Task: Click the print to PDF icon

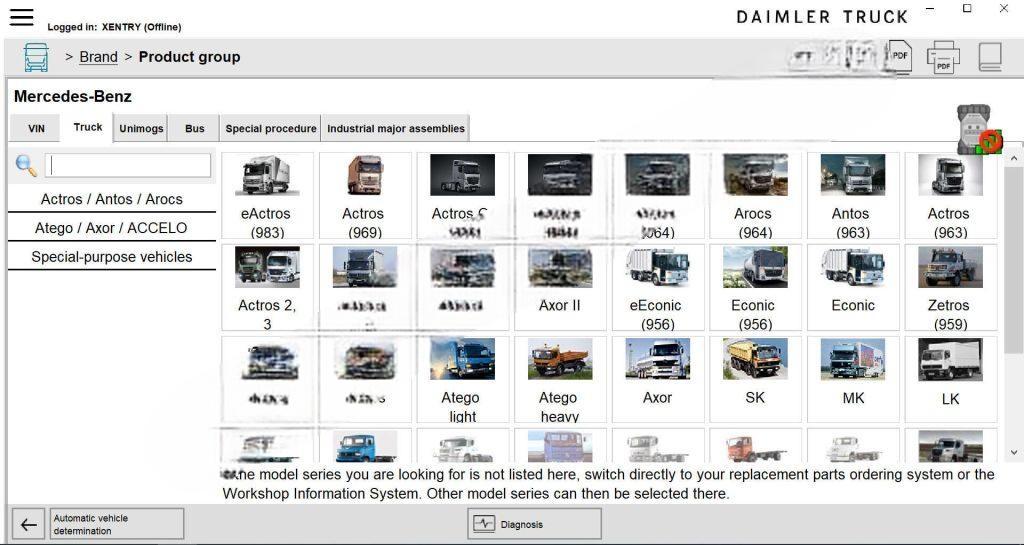Action: [943, 57]
